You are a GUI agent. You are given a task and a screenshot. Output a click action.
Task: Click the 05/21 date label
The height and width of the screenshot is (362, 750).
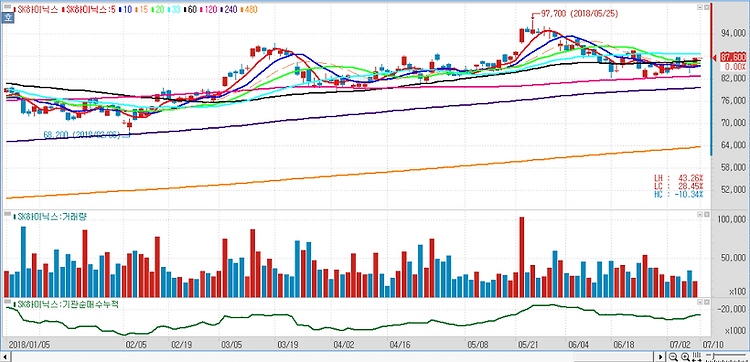(x=527, y=344)
